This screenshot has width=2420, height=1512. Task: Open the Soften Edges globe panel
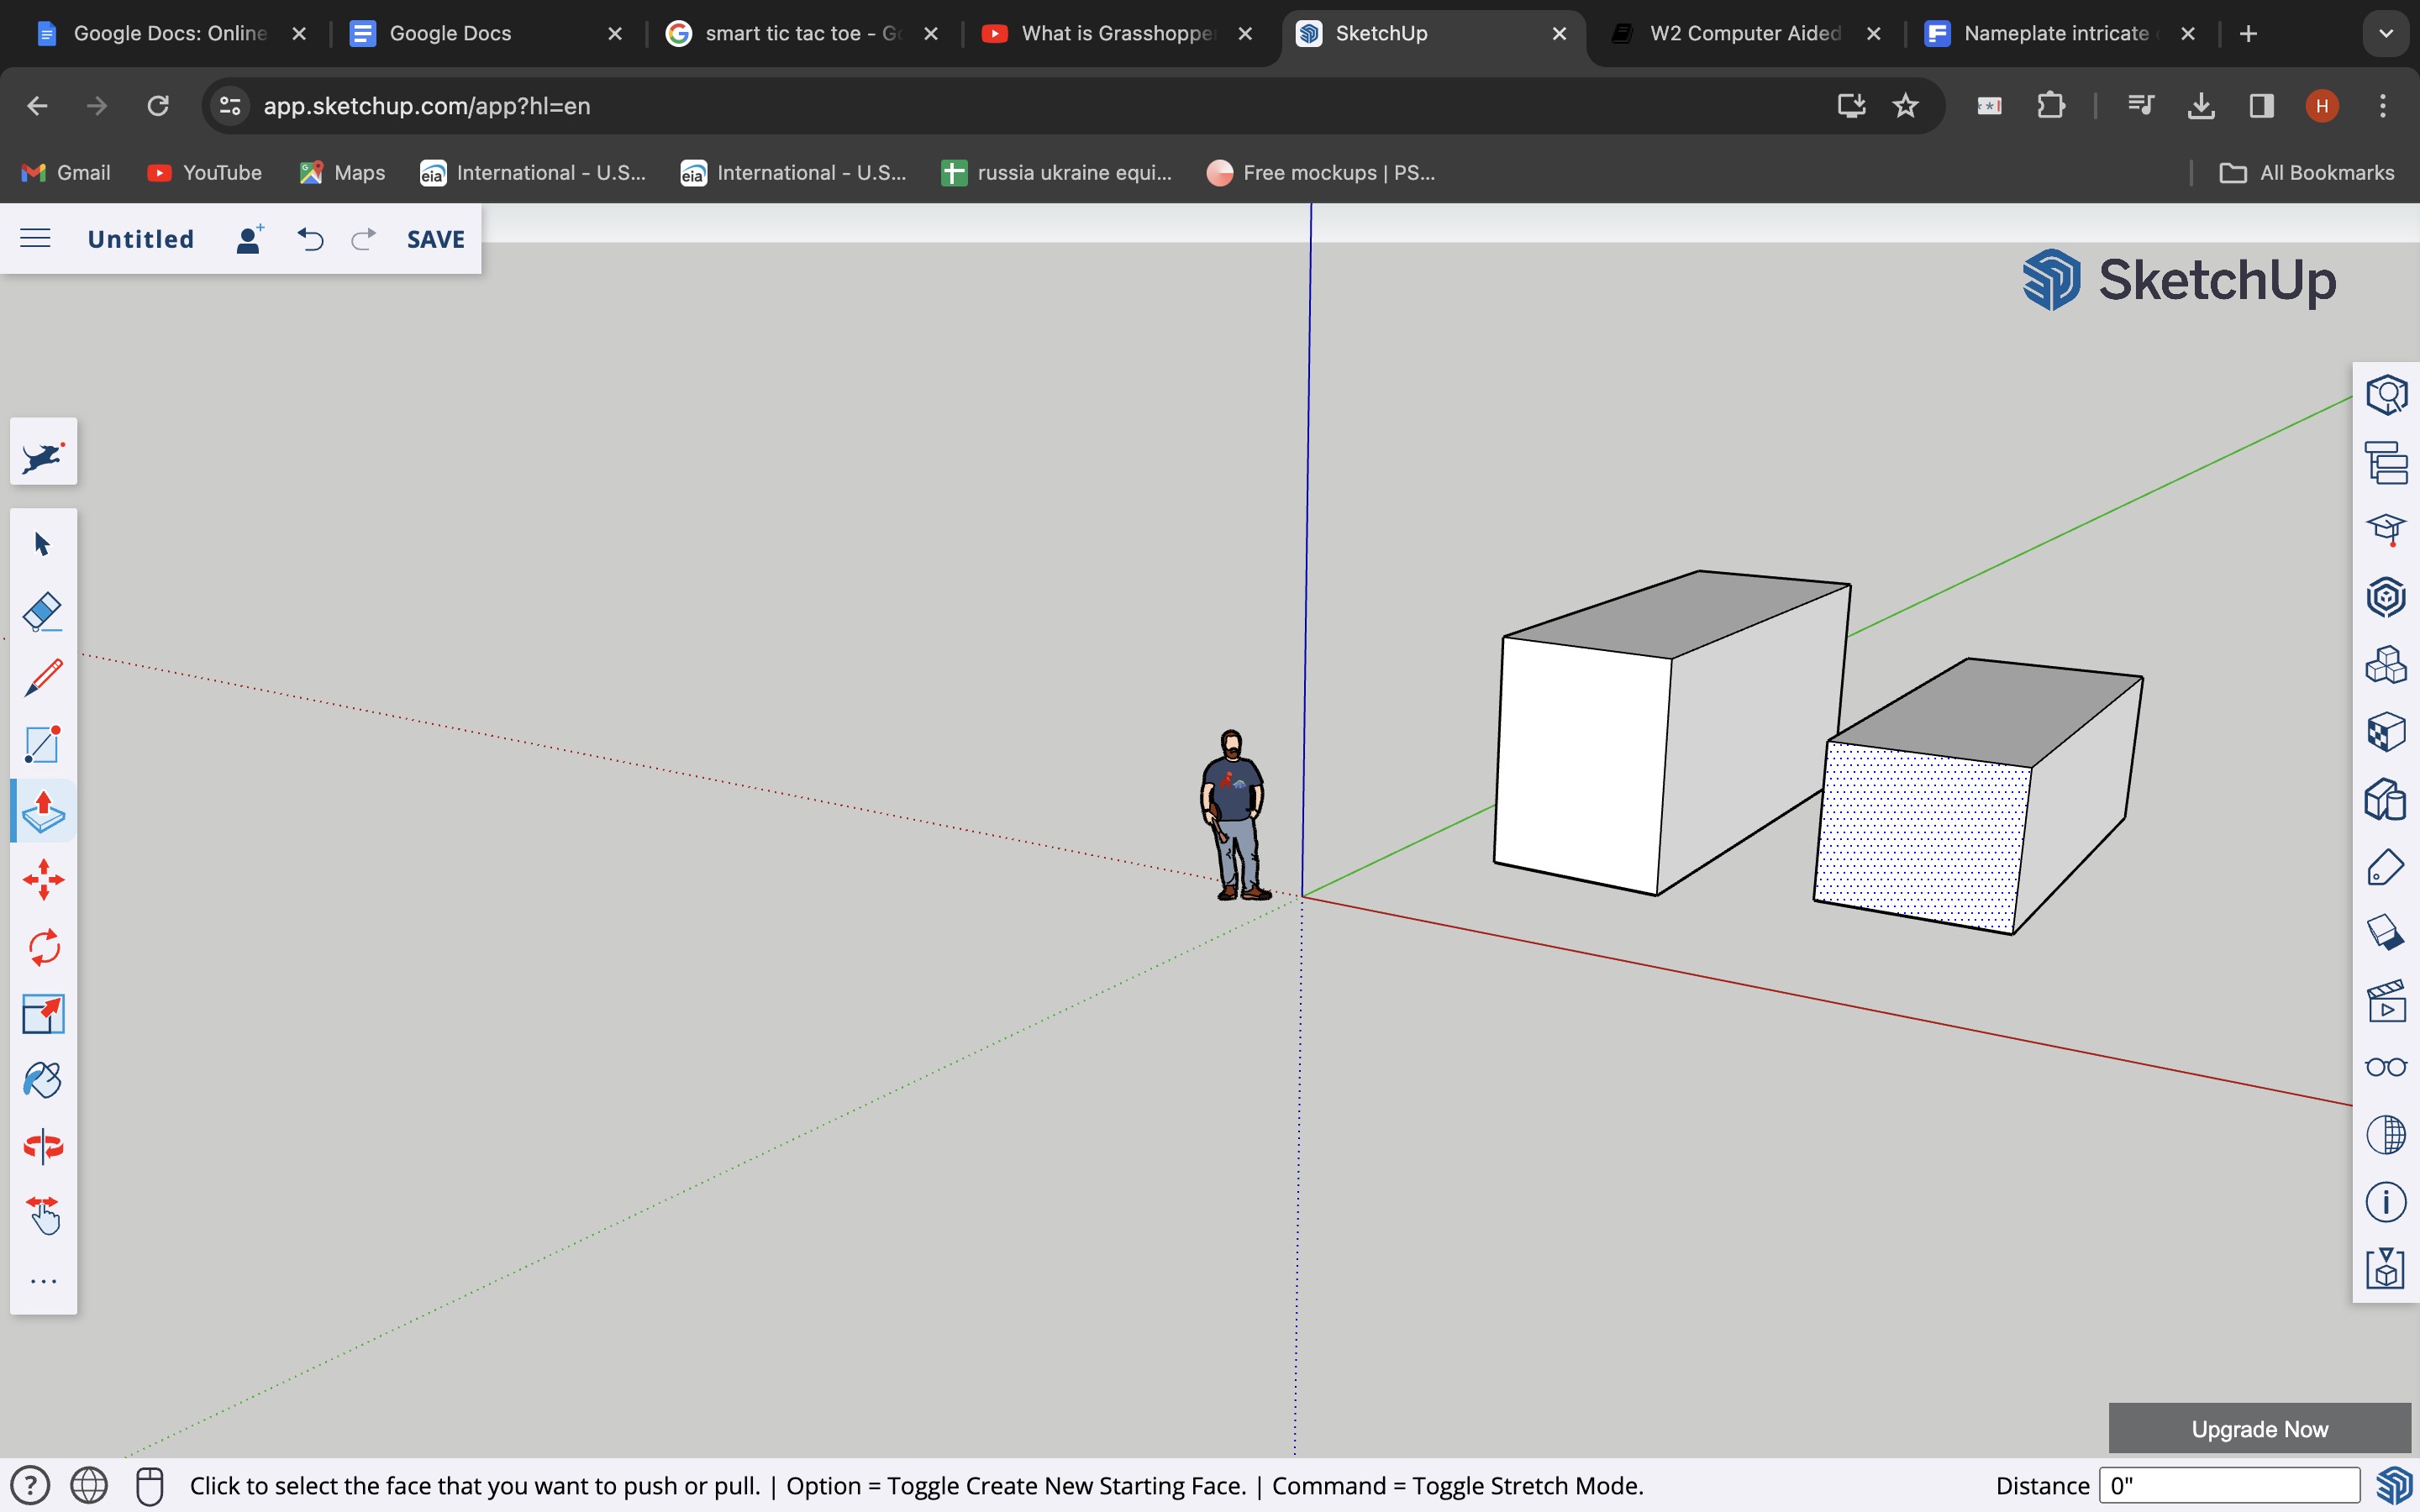coord(2386,1135)
